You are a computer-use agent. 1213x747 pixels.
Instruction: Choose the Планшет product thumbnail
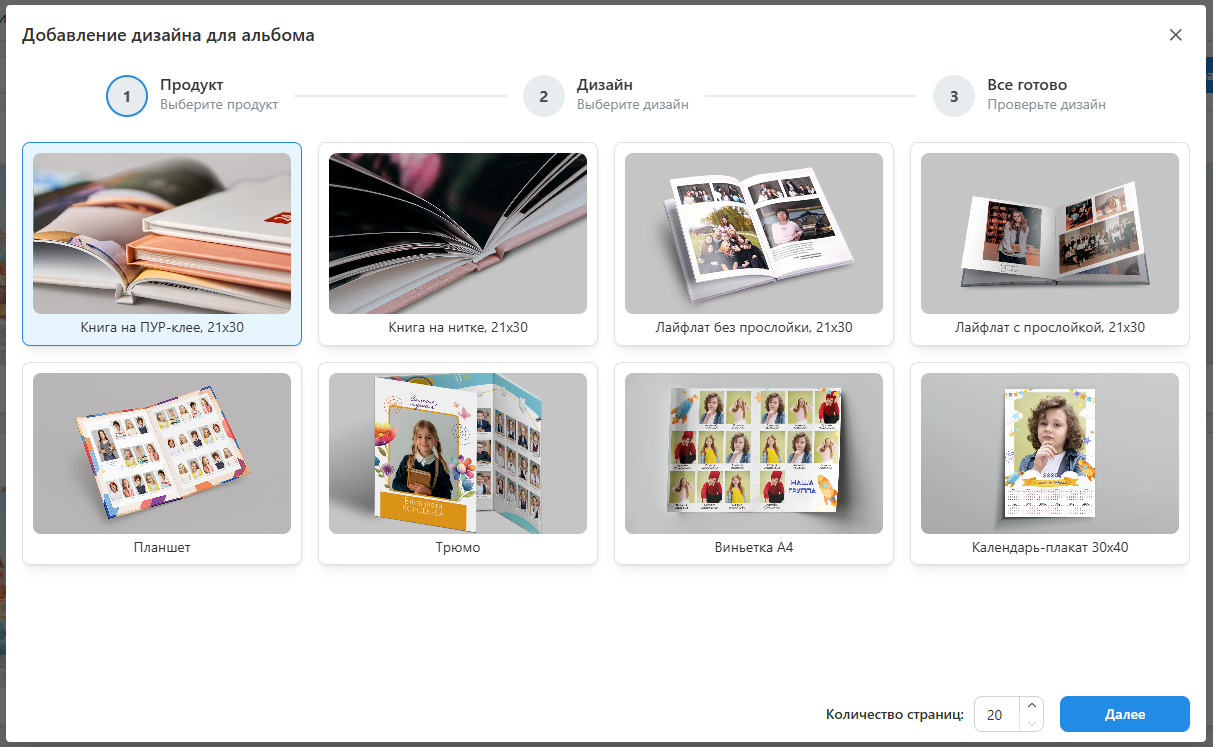[x=162, y=453]
